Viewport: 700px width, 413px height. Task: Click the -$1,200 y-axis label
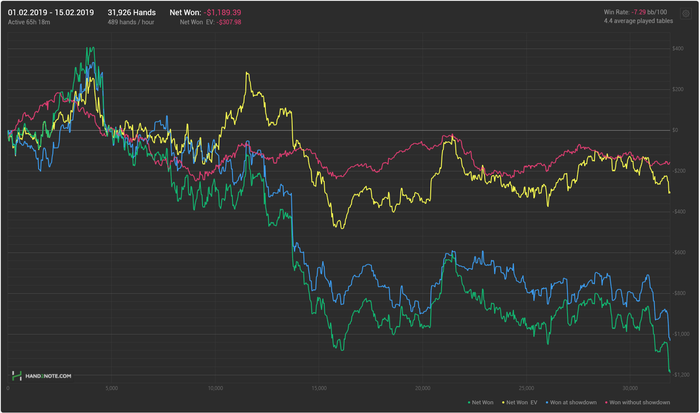(681, 375)
